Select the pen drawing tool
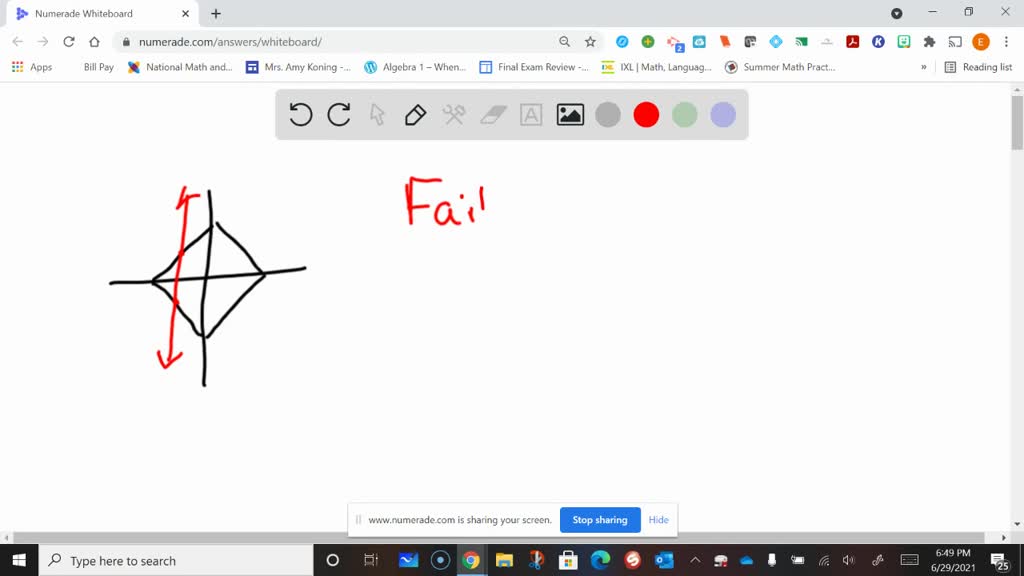The width and height of the screenshot is (1024, 576). tap(415, 115)
